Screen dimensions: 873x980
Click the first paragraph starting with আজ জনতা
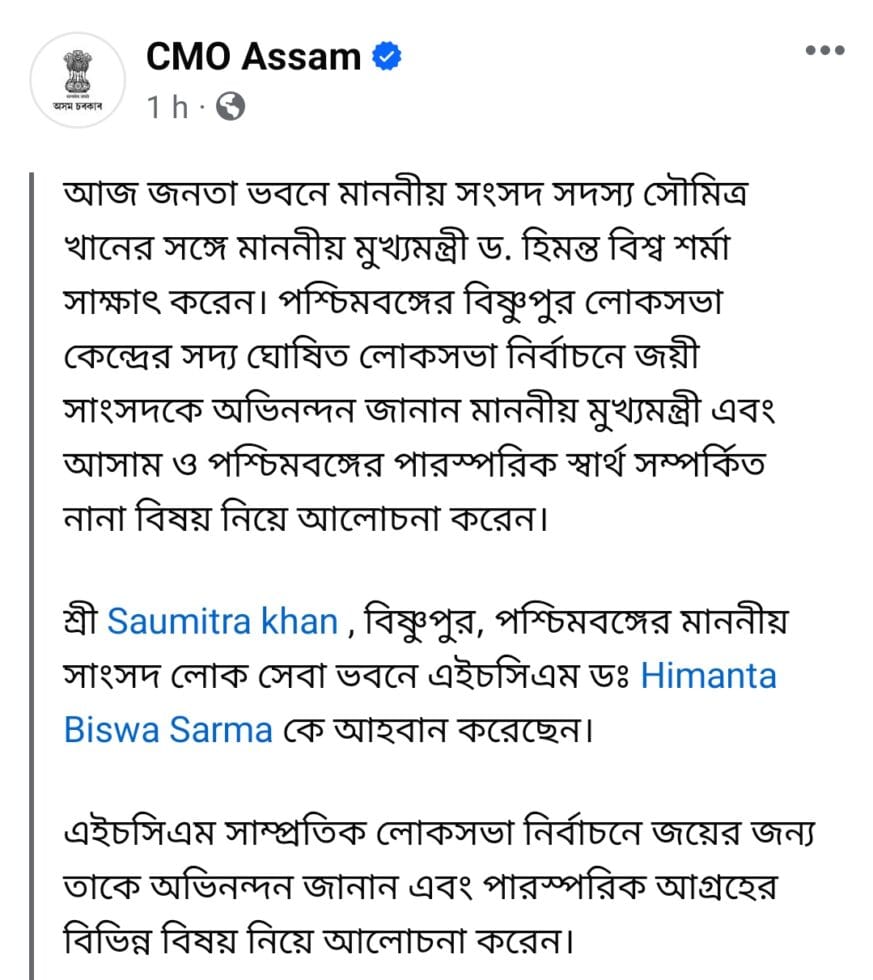(x=419, y=356)
